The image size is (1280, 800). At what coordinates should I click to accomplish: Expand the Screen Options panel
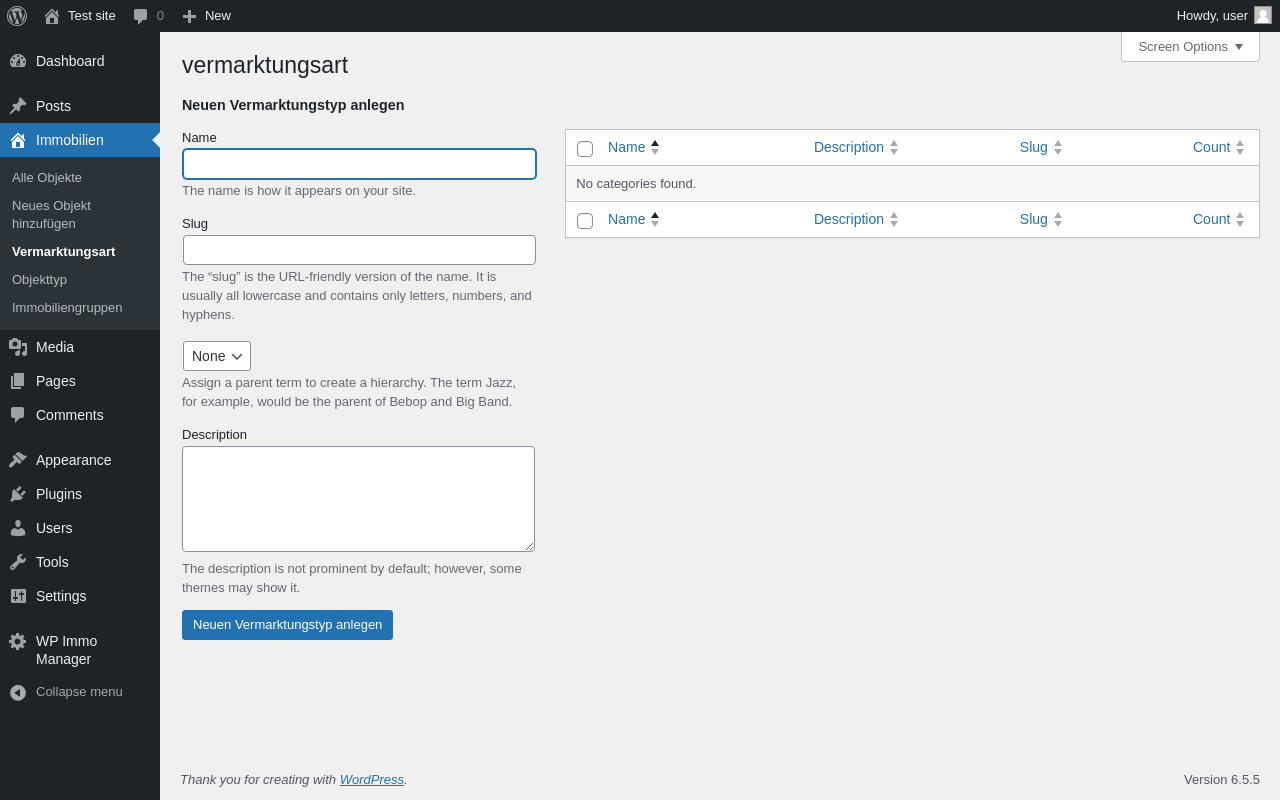point(1190,46)
